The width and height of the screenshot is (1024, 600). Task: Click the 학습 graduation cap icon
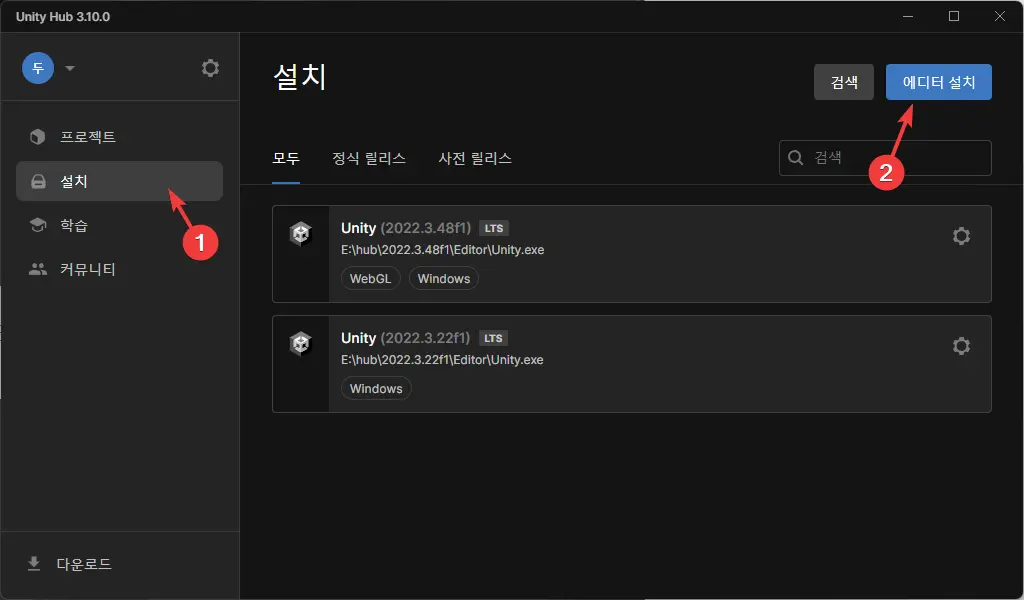coord(38,225)
